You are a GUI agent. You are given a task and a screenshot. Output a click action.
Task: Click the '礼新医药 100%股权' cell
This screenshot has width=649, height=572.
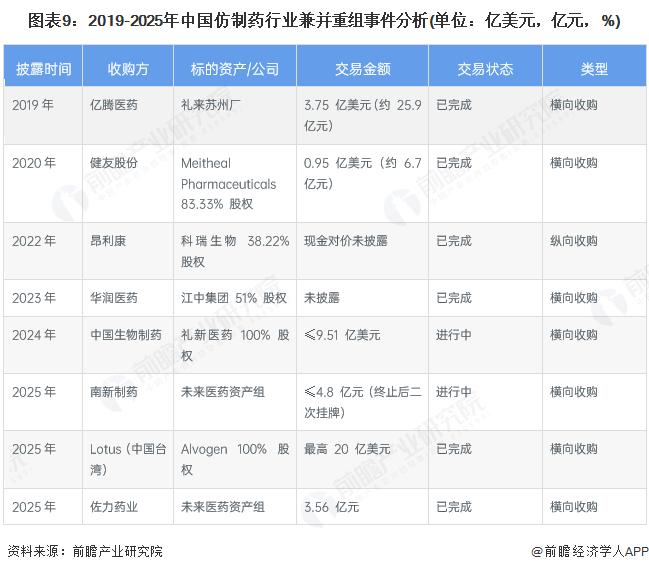tap(235, 345)
